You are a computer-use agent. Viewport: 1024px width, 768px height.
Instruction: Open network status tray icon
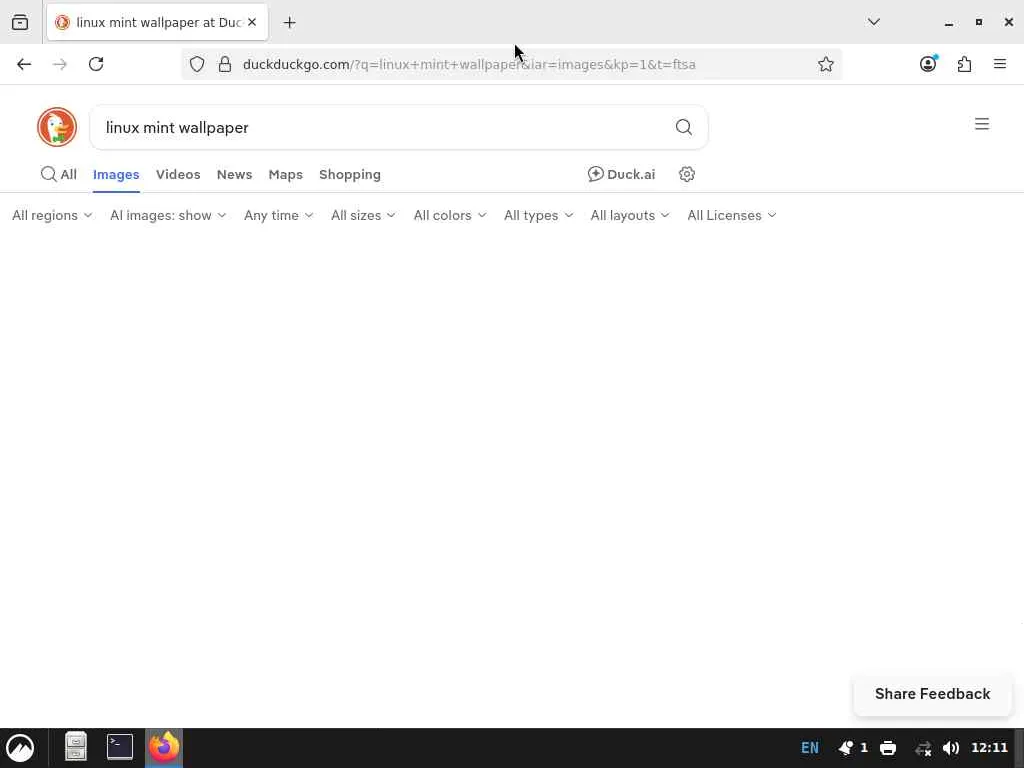click(923, 748)
